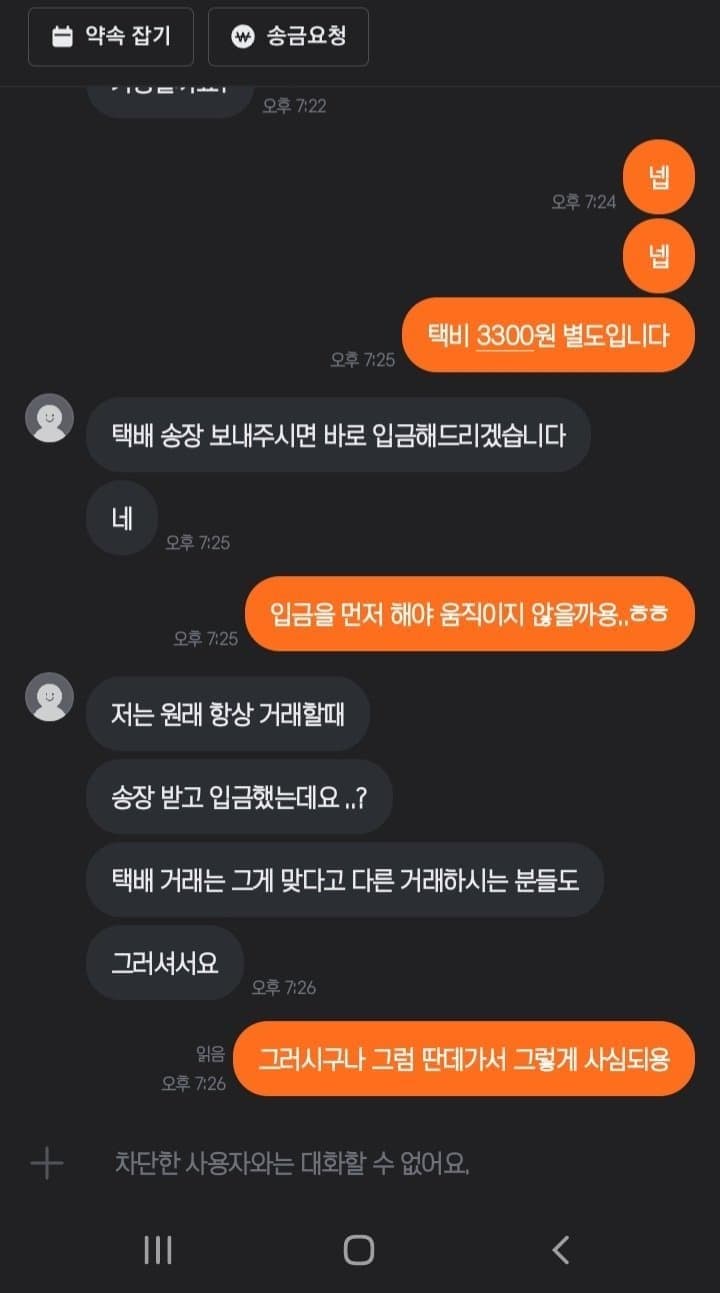Screen dimensions: 720x1293
Task: Tap the underlined 3300원 amount link
Action: (x=515, y=336)
